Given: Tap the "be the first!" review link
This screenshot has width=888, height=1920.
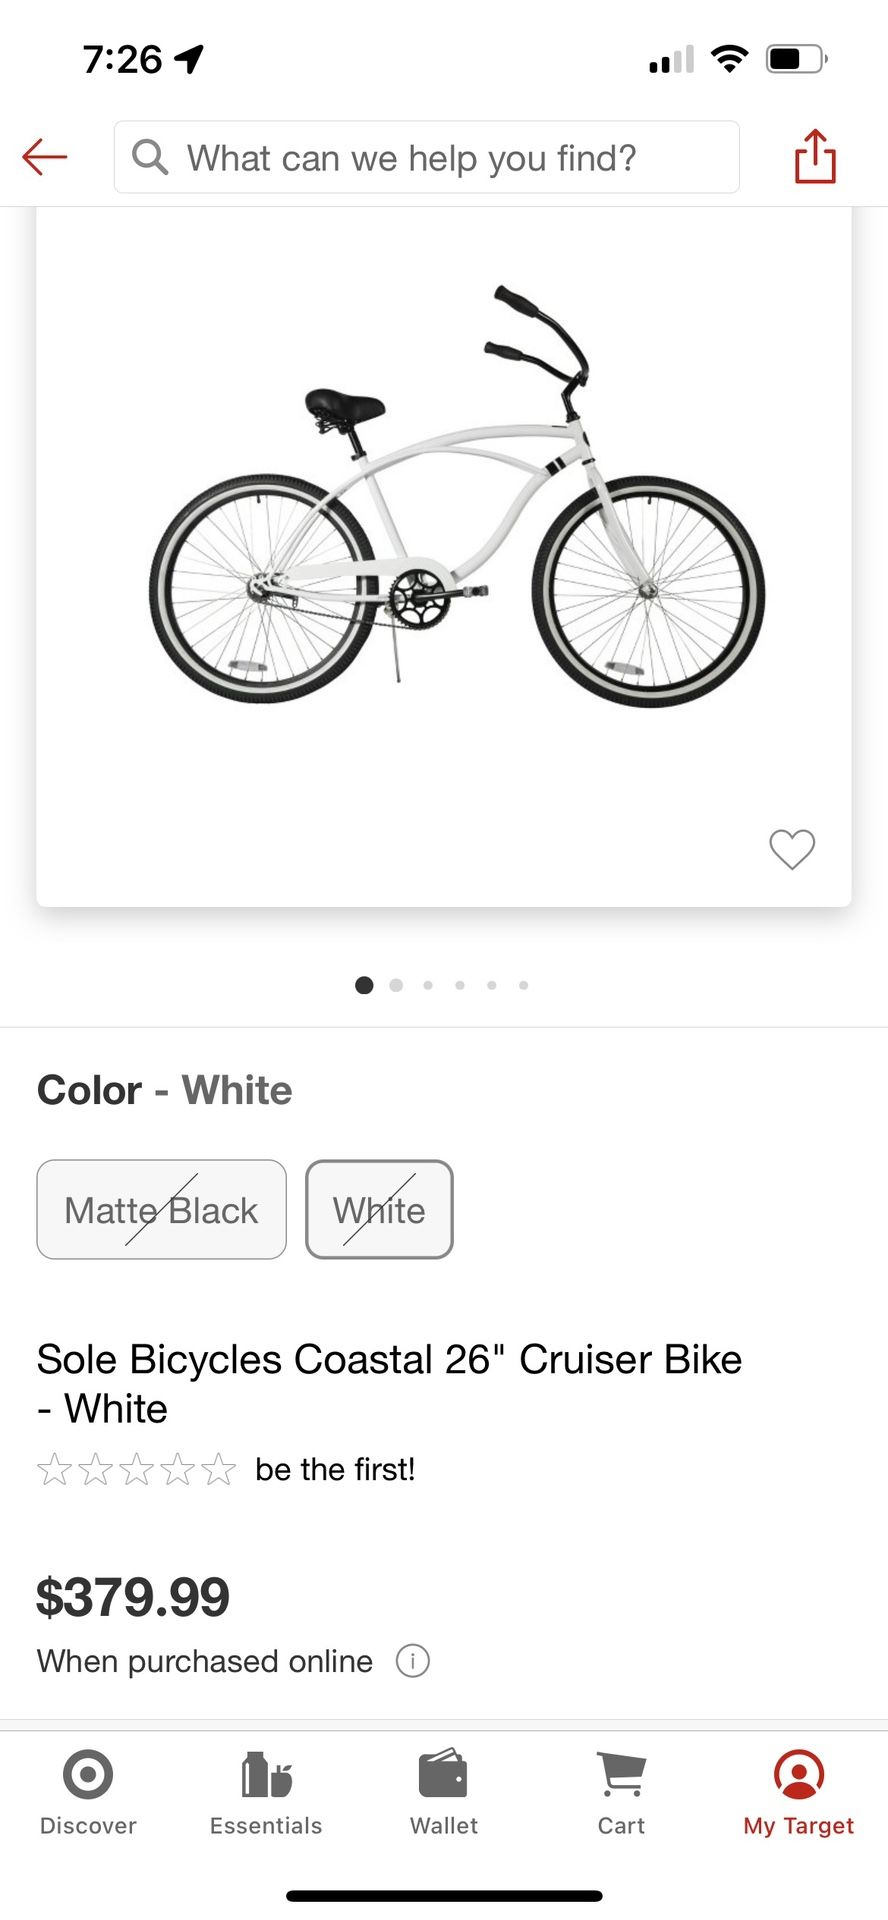Looking at the screenshot, I should (335, 1470).
